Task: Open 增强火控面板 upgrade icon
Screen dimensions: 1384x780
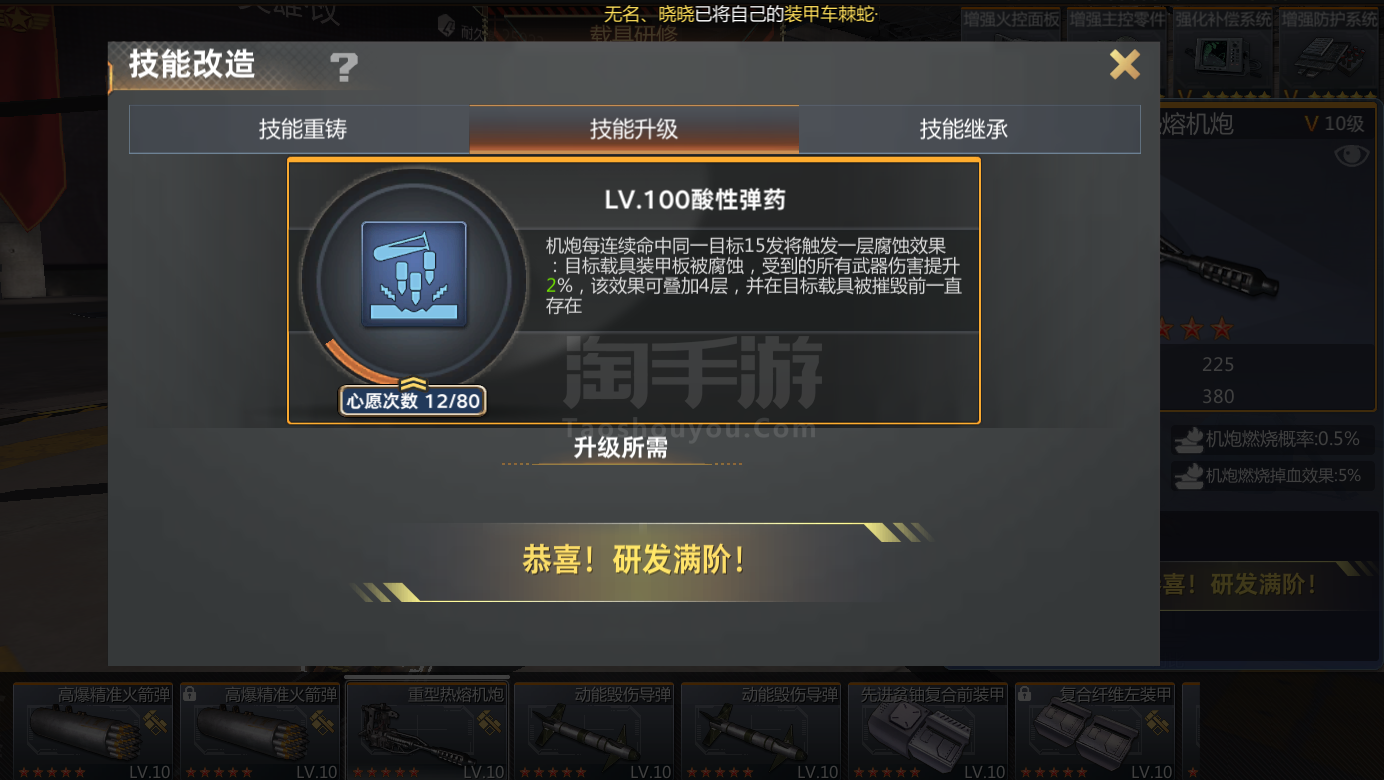Action: coord(1010,52)
